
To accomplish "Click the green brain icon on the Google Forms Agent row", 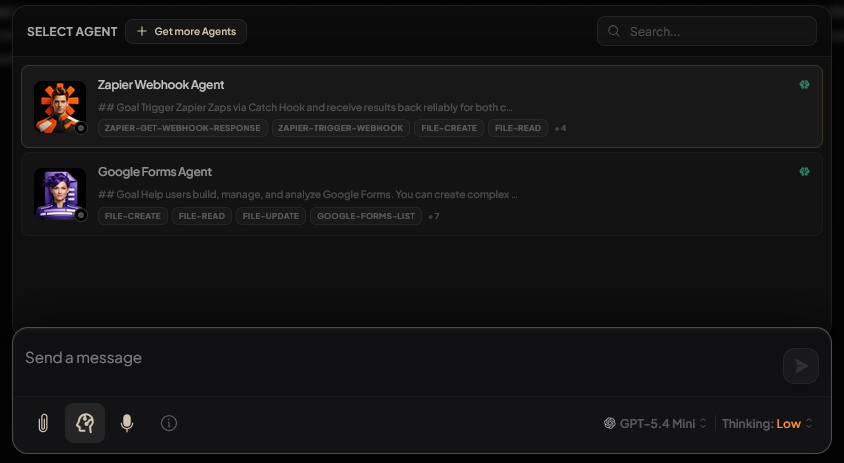I will (804, 172).
